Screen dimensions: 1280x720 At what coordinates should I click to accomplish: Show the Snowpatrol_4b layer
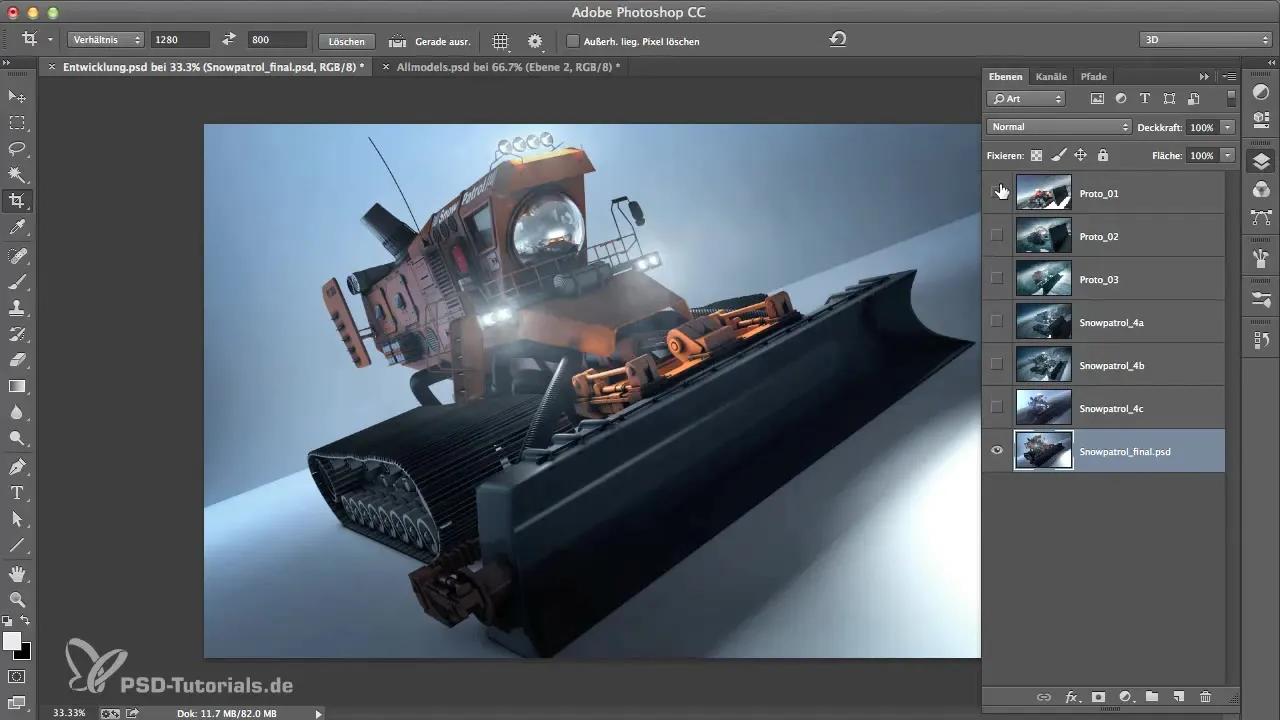996,365
